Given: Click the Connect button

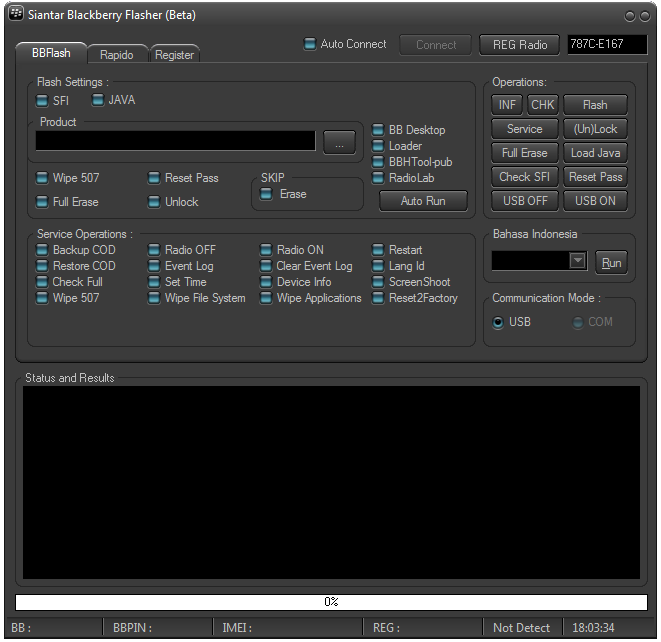Looking at the screenshot, I should point(436,45).
